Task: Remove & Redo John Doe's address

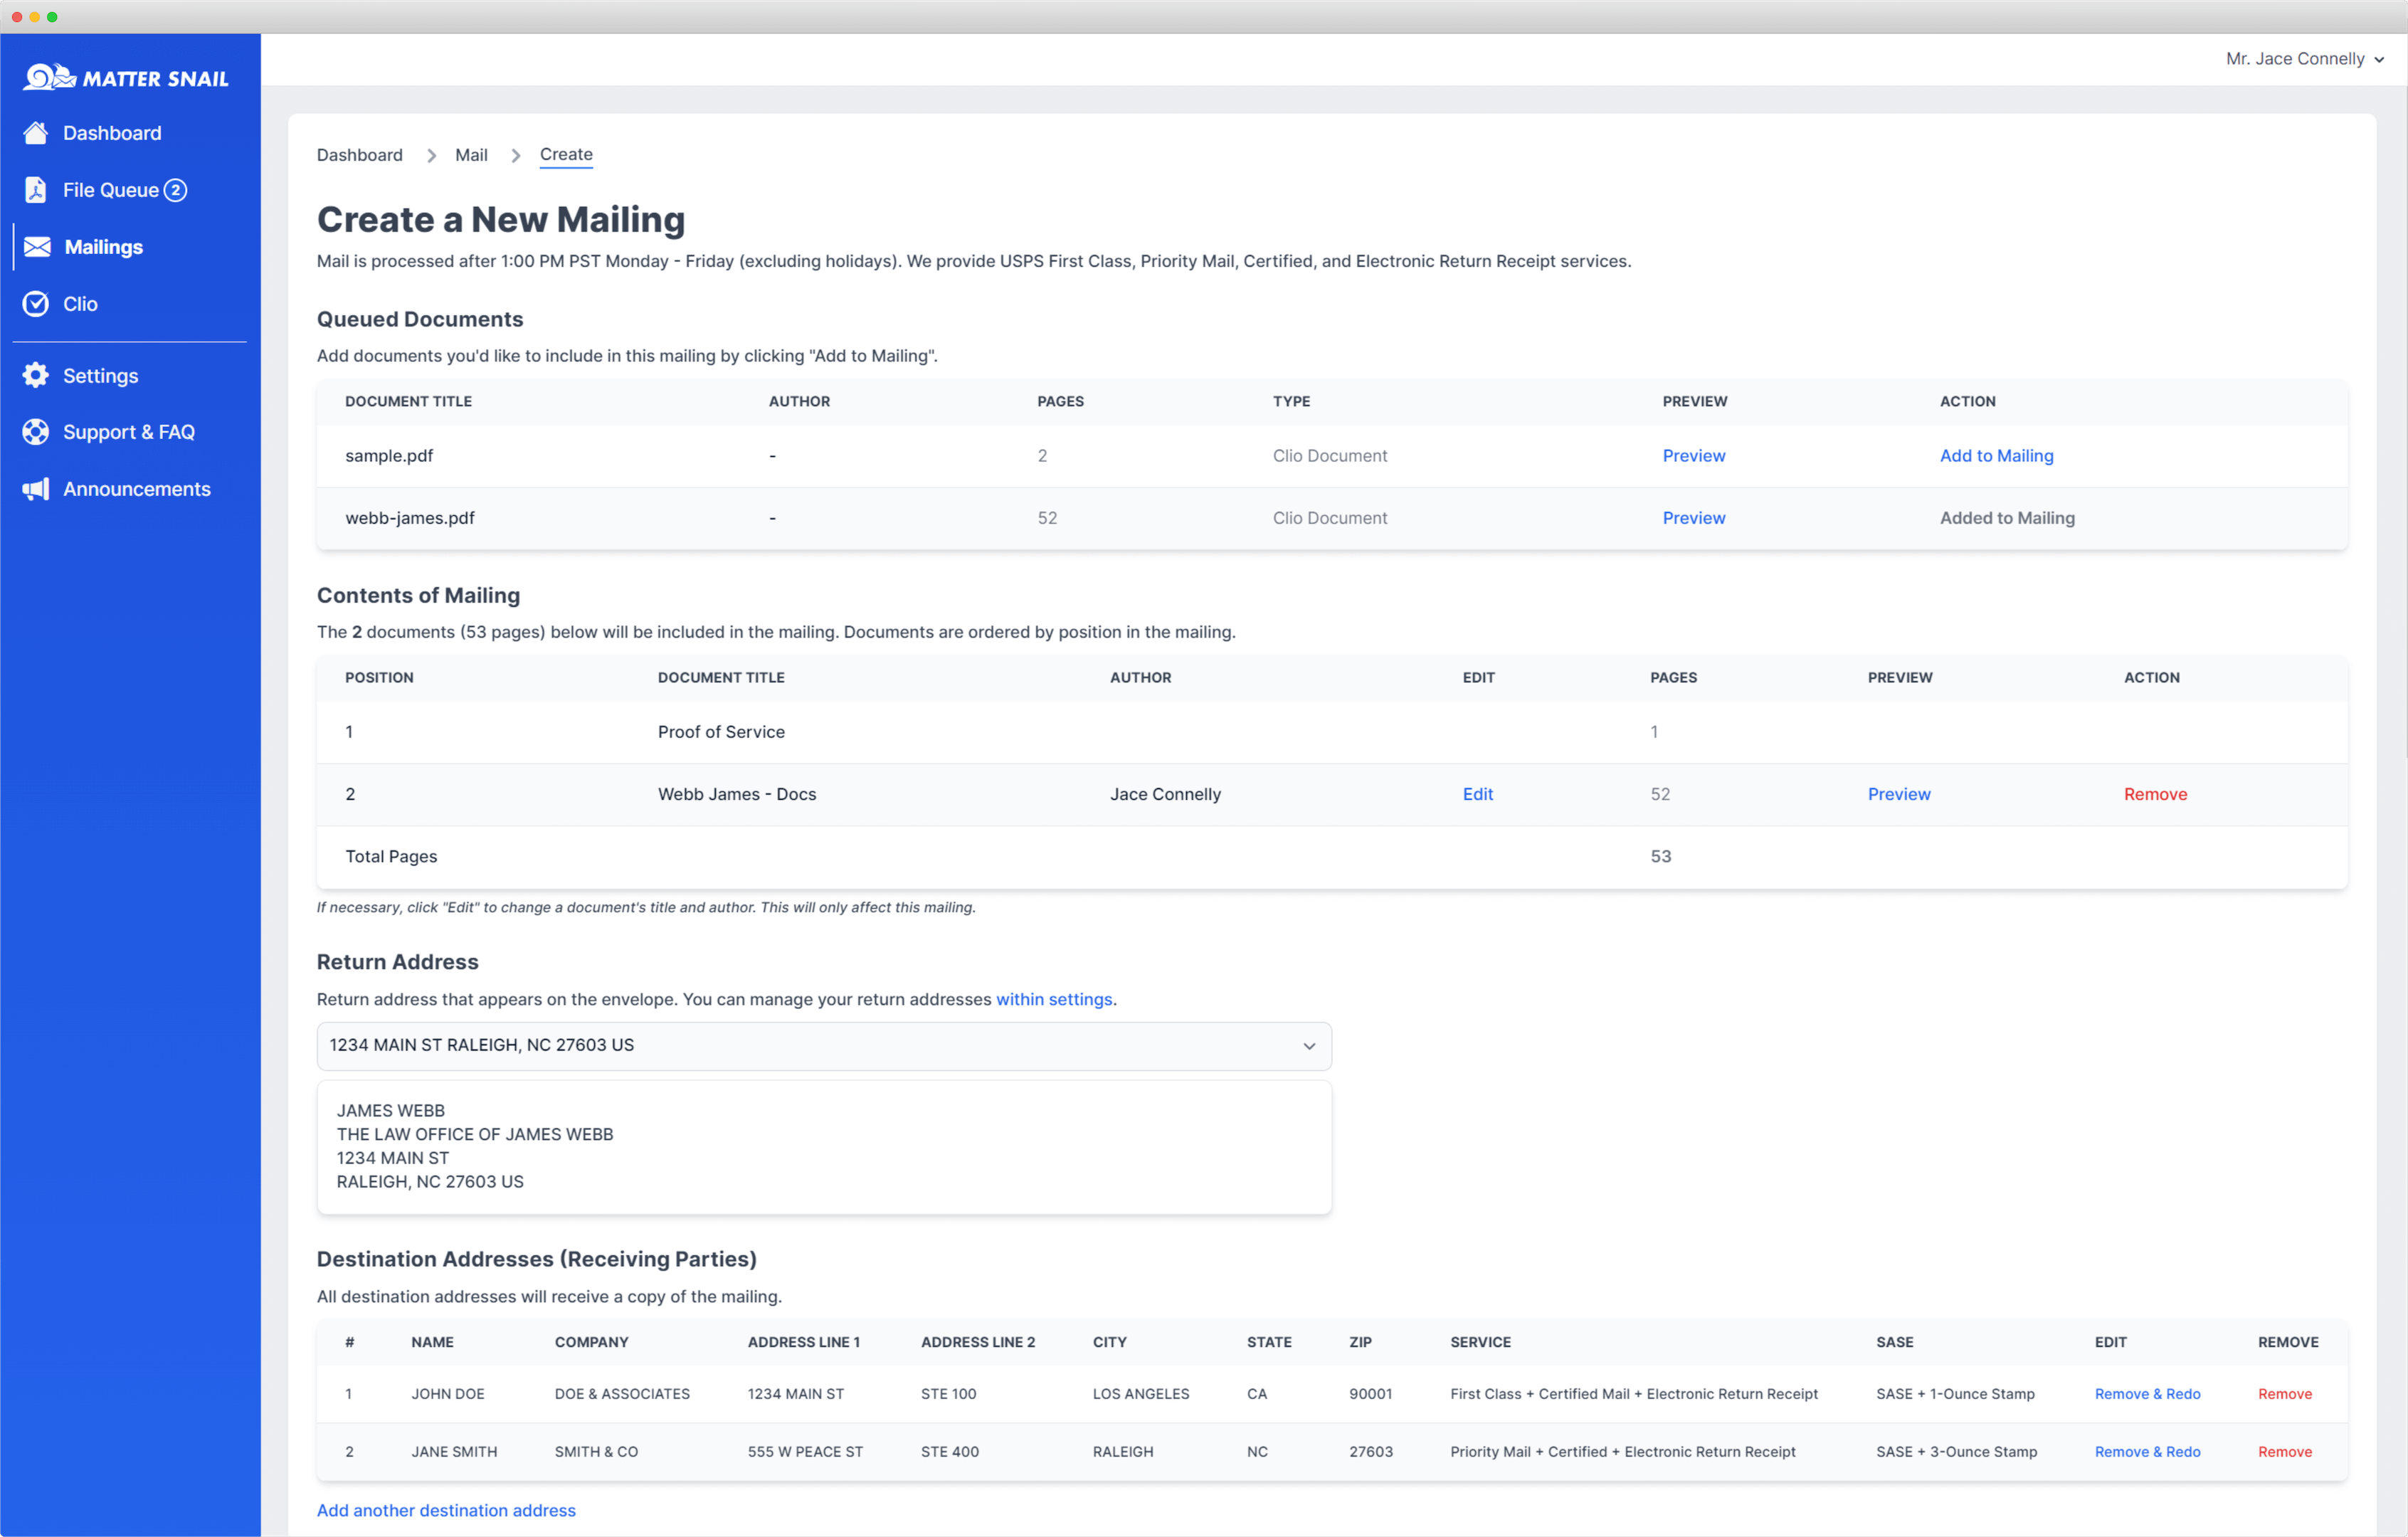Action: (x=2147, y=1394)
